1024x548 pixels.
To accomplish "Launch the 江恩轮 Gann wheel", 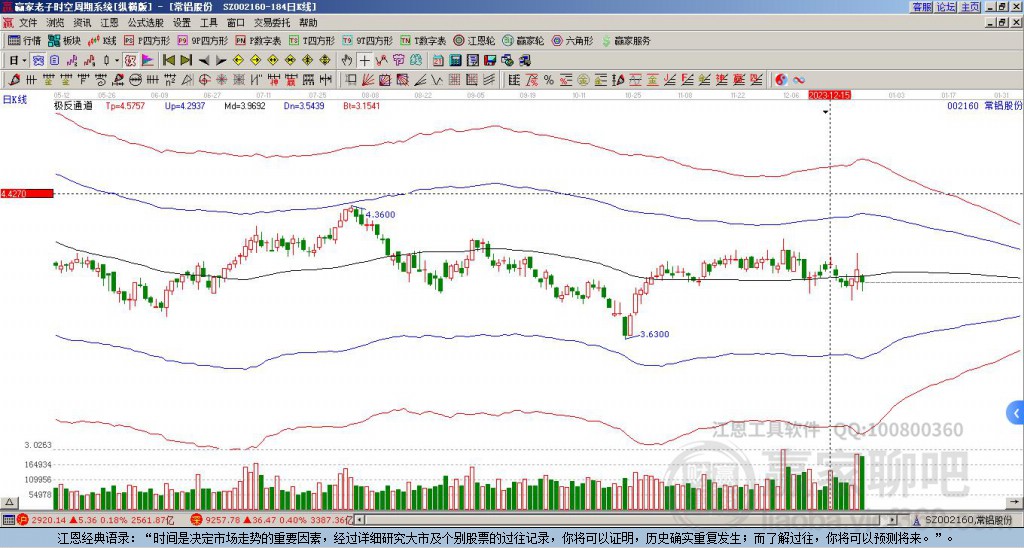I will pyautogui.click(x=474, y=40).
